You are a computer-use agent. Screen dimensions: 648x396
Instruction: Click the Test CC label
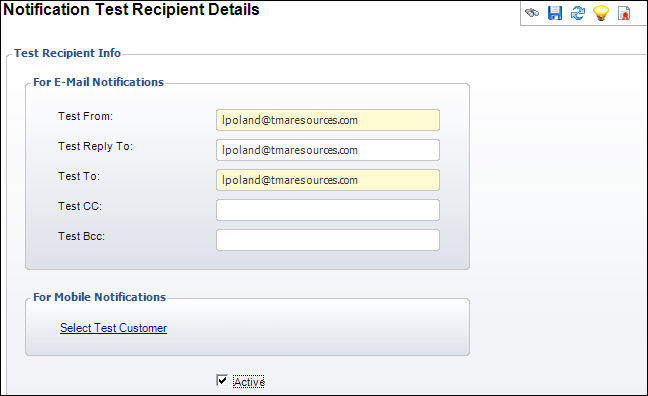coord(80,206)
